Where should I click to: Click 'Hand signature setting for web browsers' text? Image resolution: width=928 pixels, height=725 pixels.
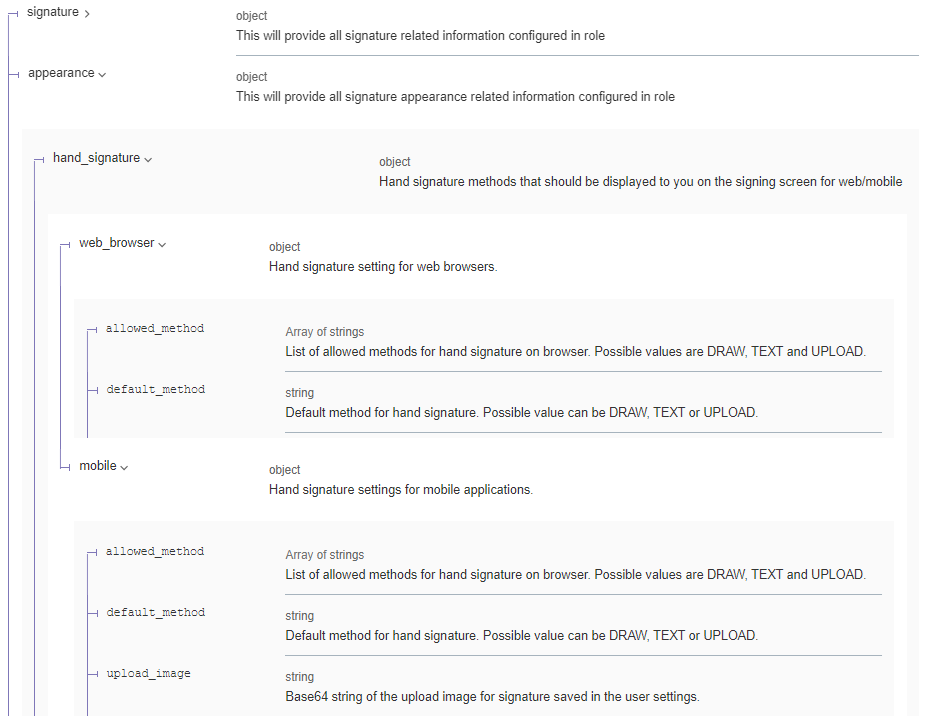click(383, 267)
